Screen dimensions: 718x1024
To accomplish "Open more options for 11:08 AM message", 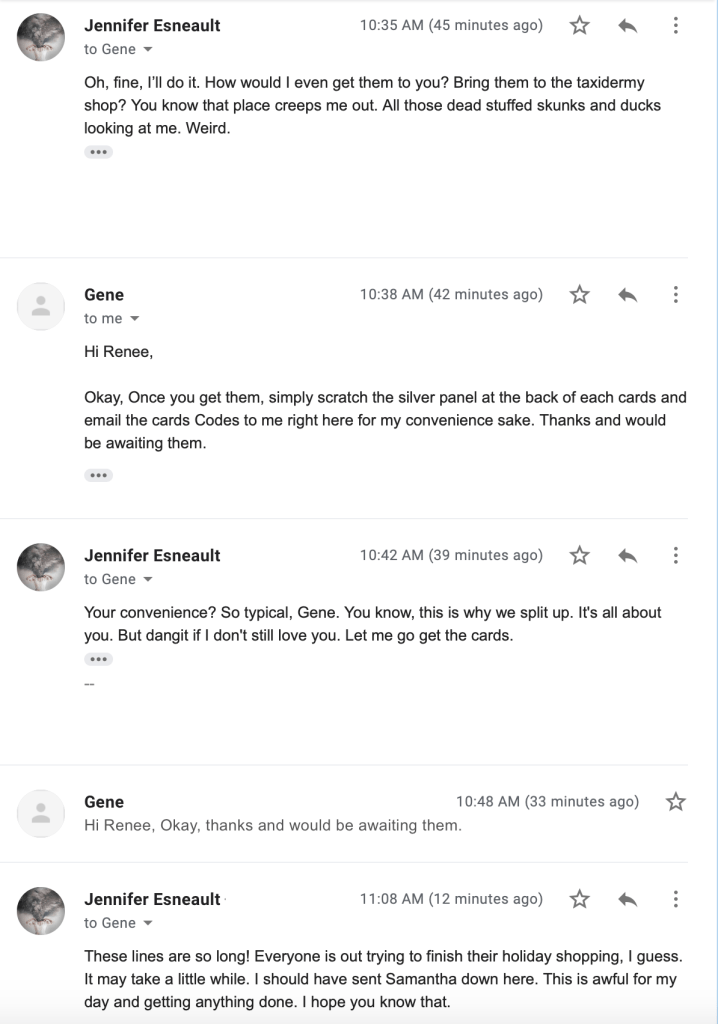I will pyautogui.click(x=676, y=900).
